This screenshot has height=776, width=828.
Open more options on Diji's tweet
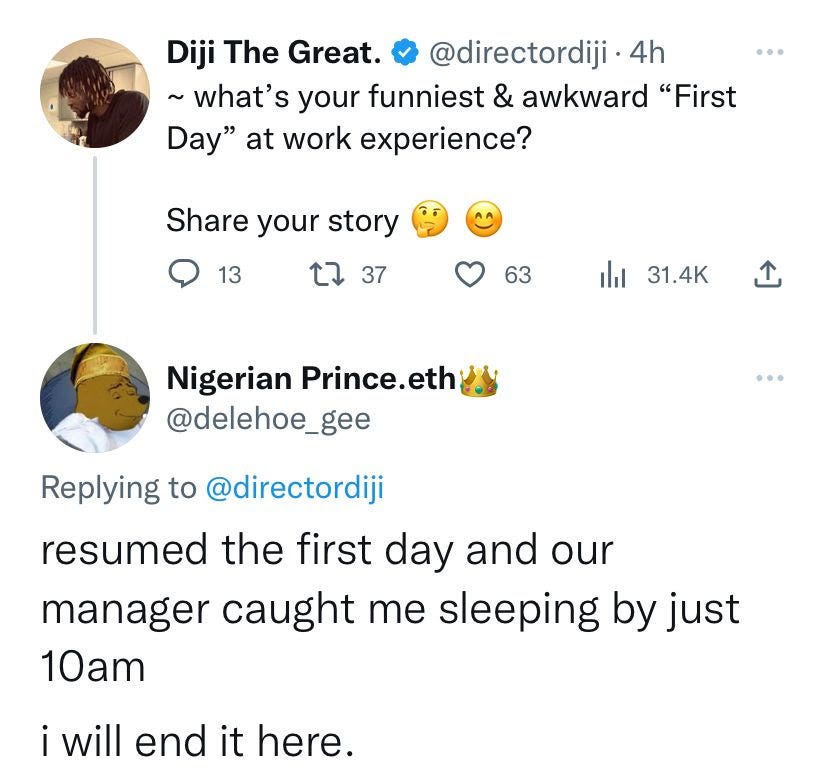click(768, 49)
